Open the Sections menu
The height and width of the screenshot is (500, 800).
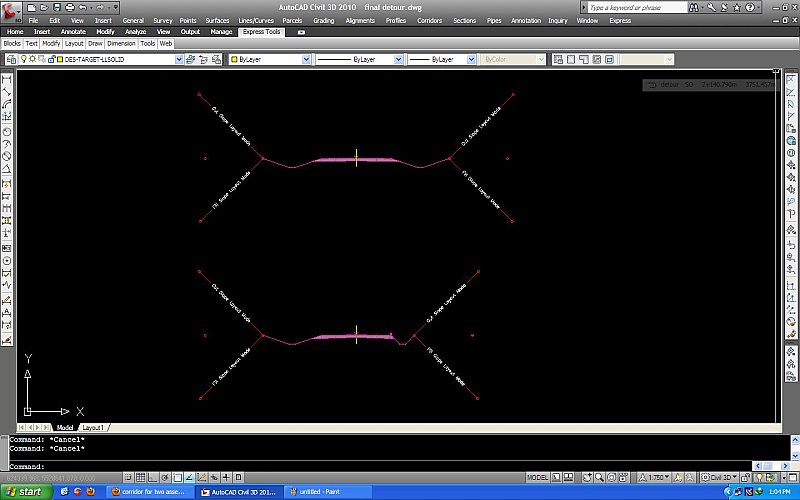click(464, 20)
